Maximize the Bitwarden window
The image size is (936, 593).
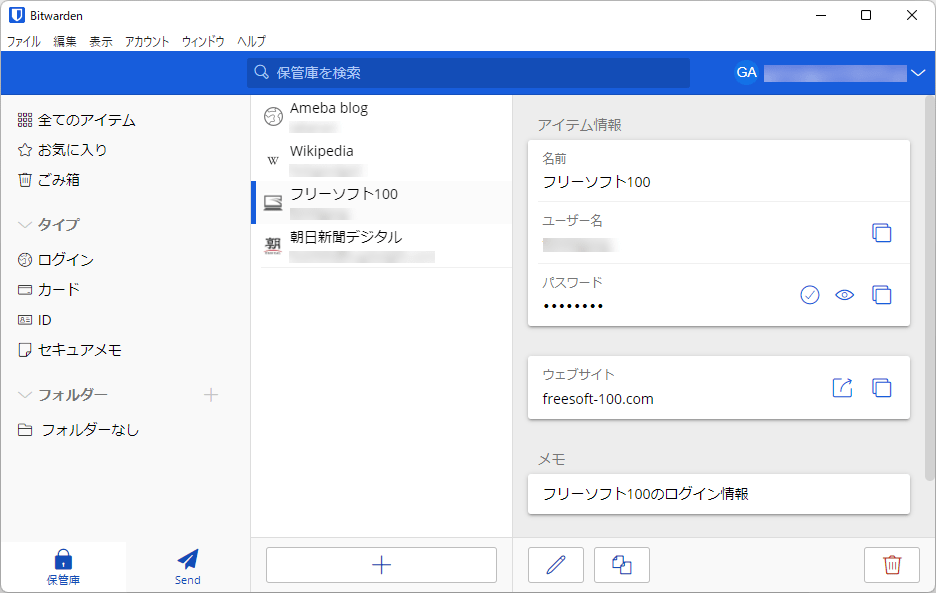[866, 16]
